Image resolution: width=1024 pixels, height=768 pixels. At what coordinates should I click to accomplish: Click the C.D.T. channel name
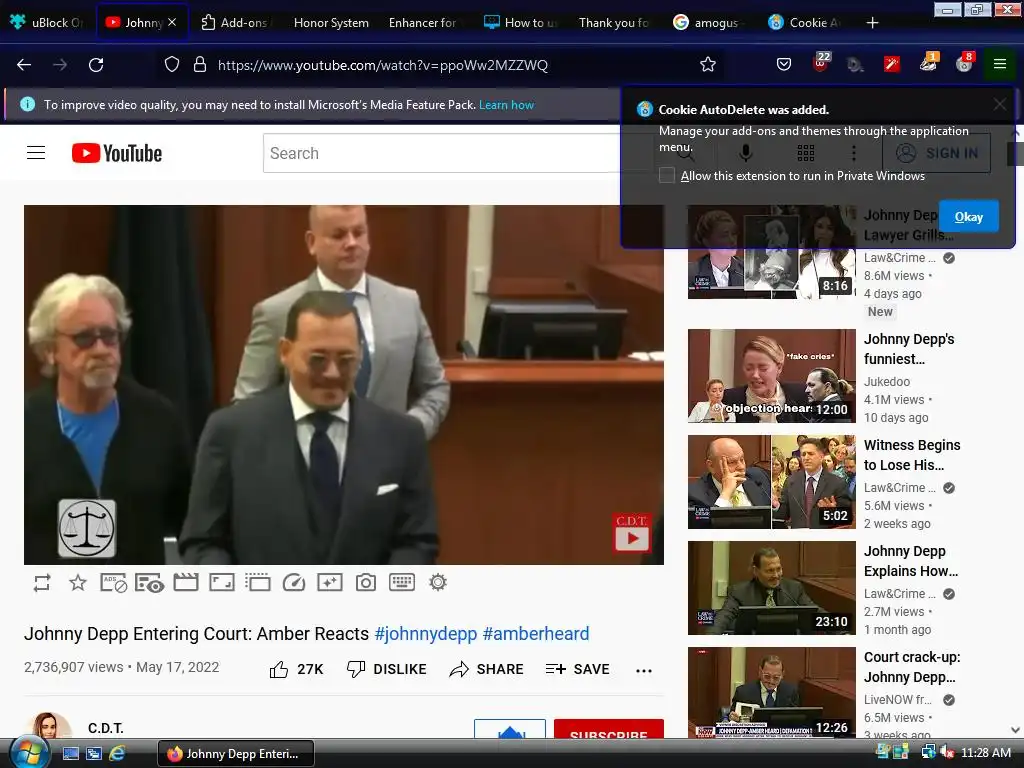(106, 728)
